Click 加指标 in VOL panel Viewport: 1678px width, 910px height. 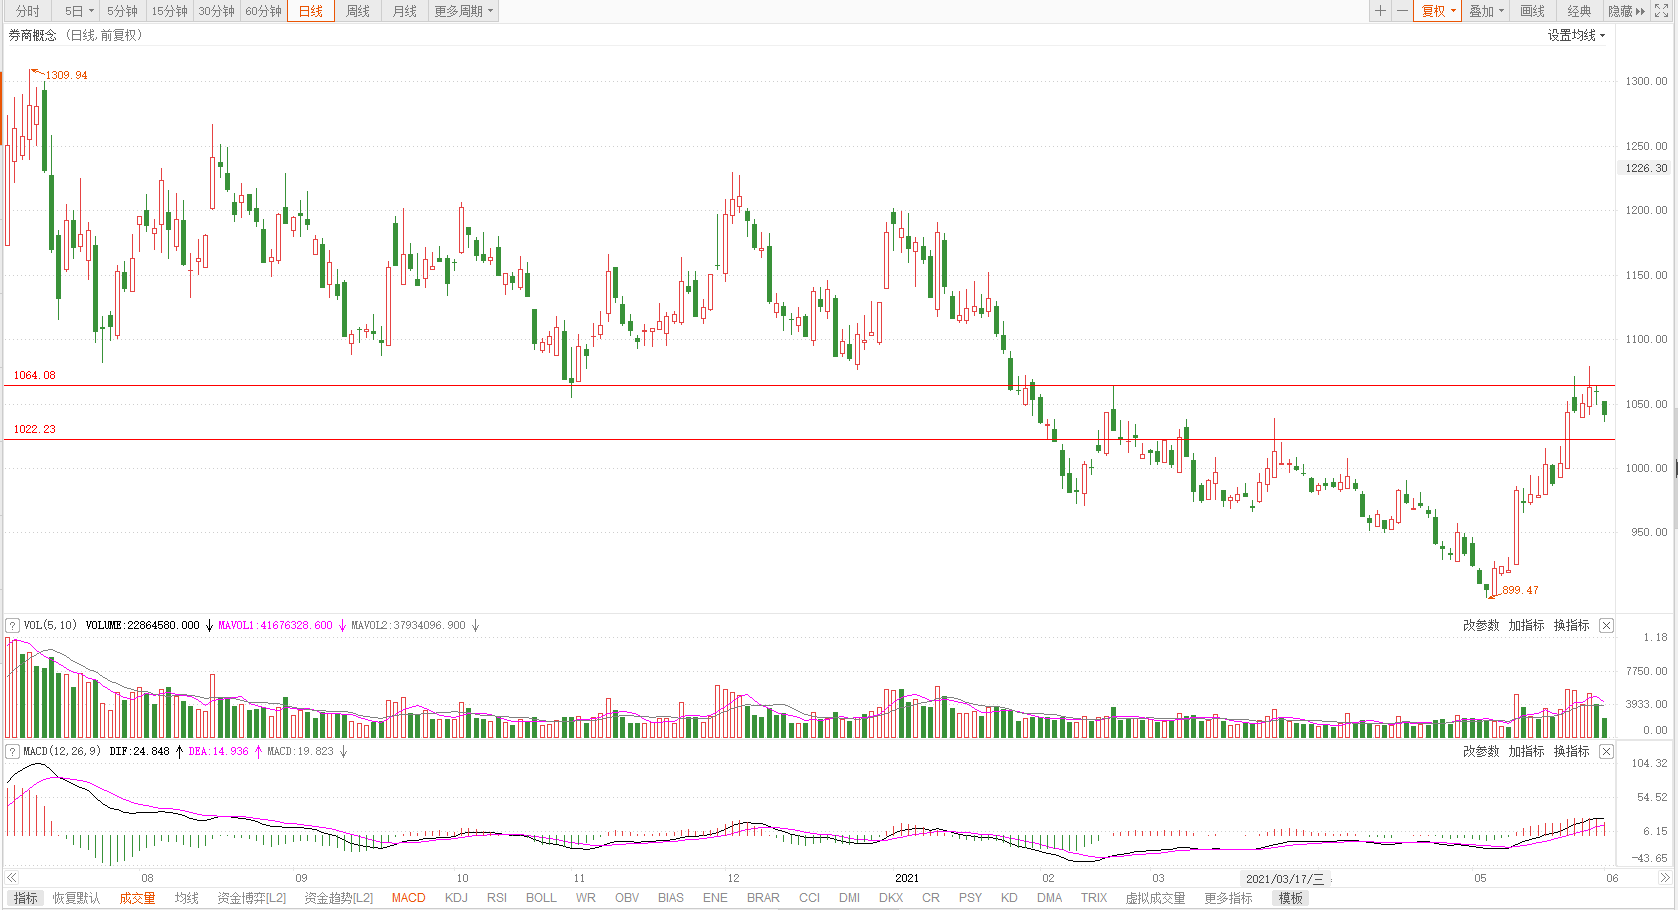point(1526,625)
